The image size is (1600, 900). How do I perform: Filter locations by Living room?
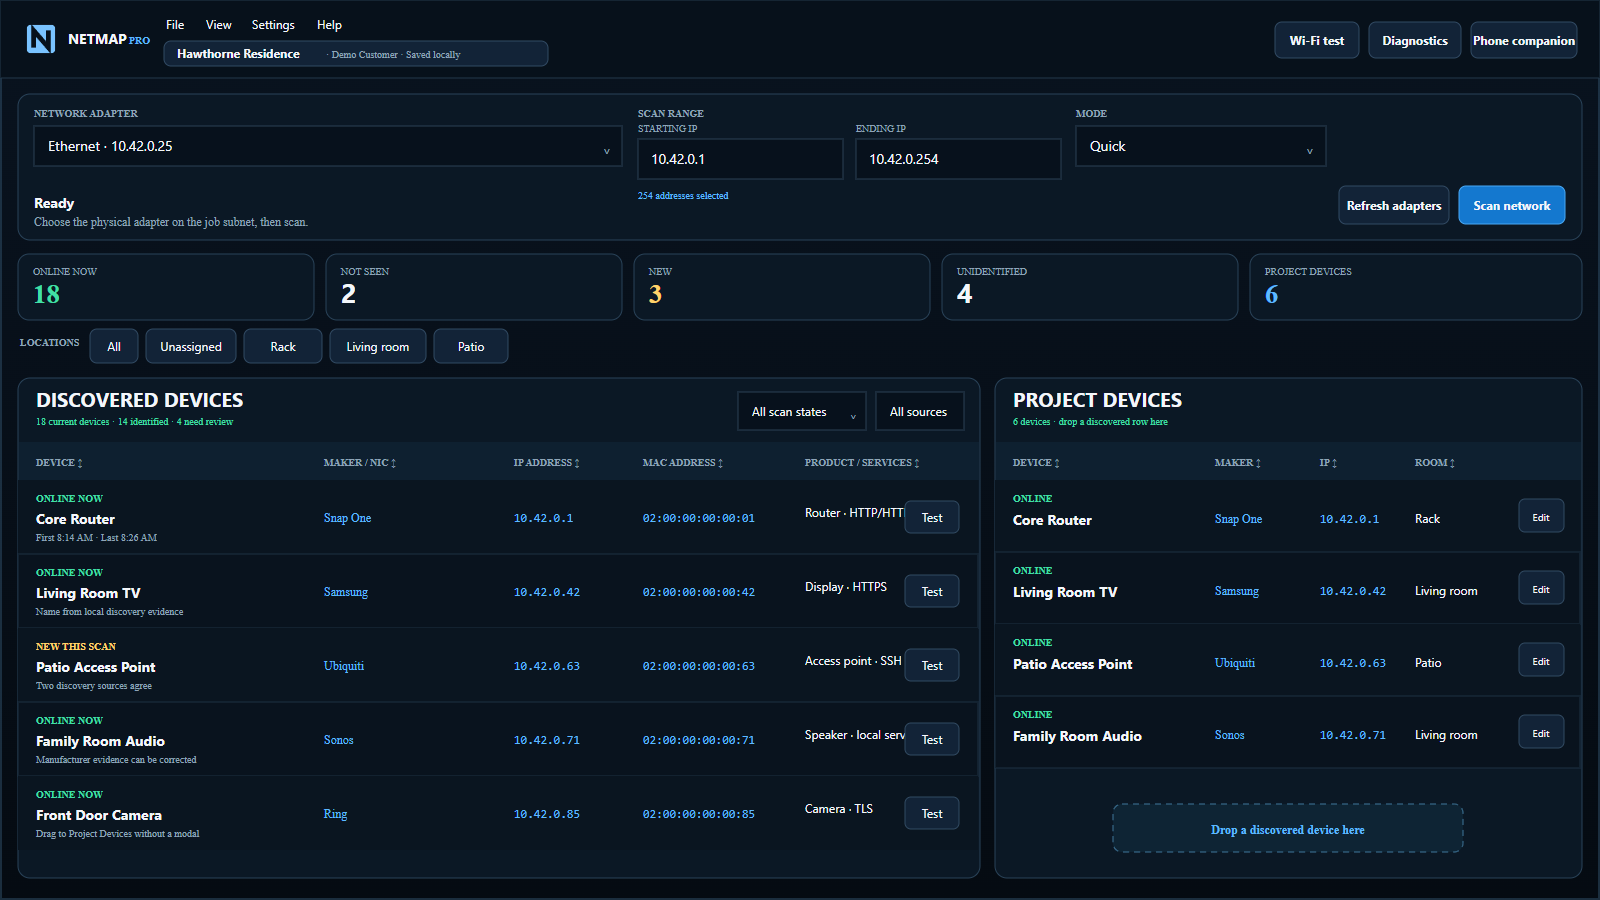(378, 346)
